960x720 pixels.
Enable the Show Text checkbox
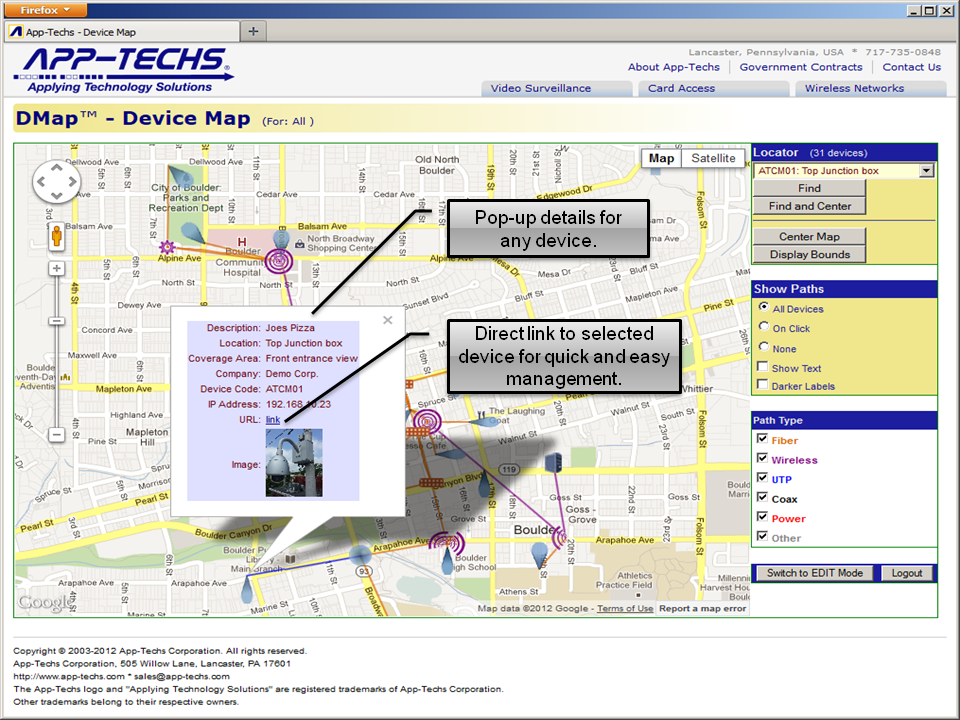[x=763, y=367]
